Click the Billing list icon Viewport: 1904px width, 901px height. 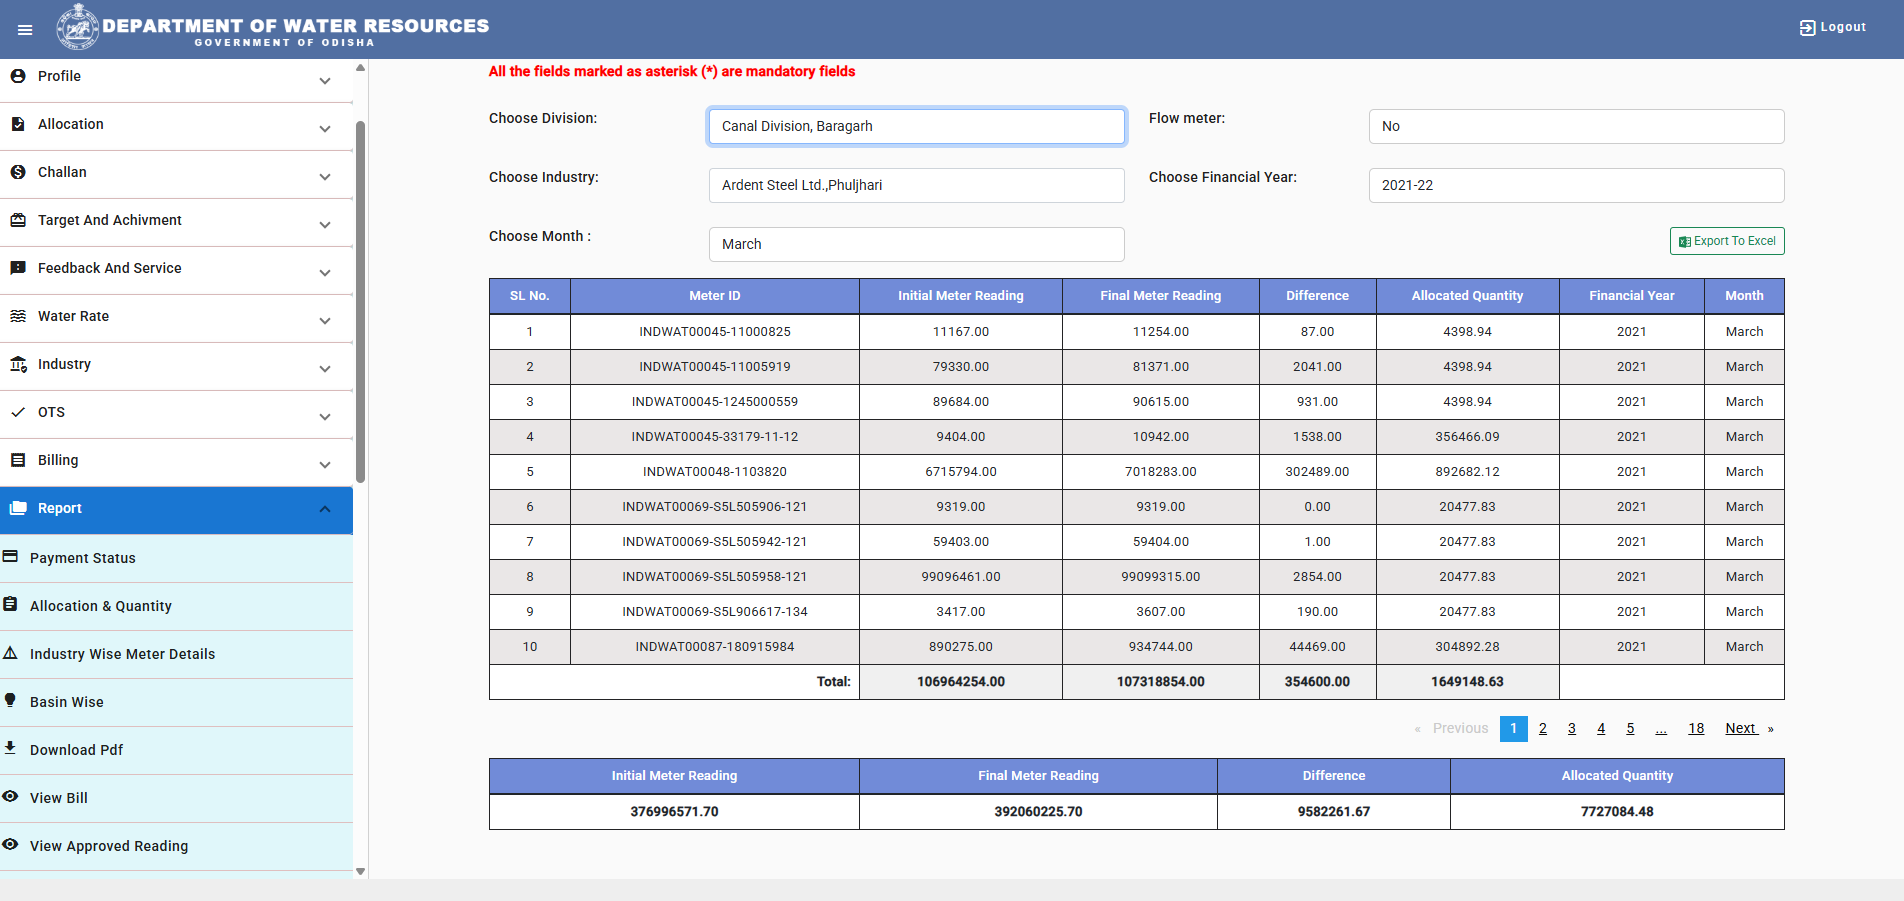tap(18, 460)
